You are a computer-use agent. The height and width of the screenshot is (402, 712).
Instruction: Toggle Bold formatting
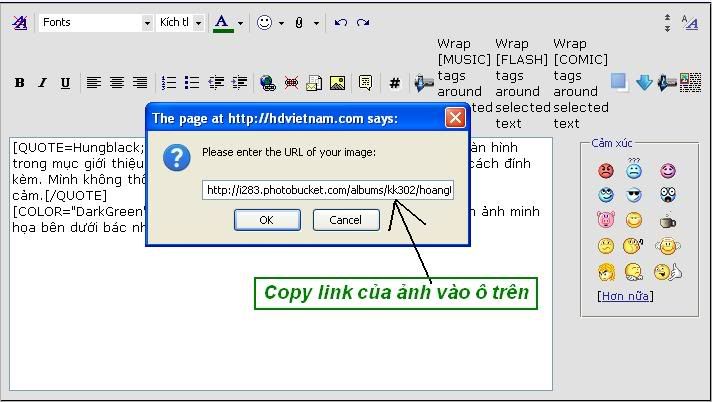20,83
